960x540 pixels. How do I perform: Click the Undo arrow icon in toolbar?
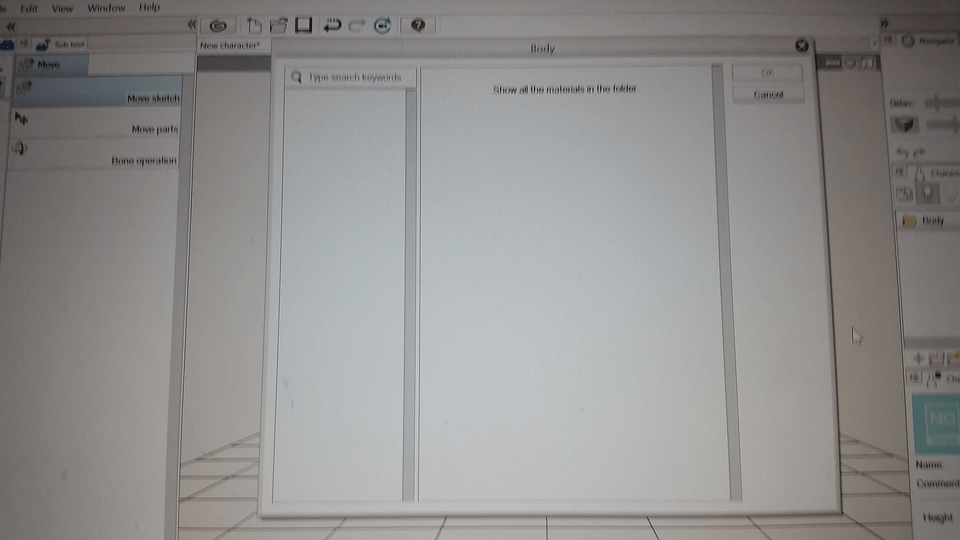332,26
